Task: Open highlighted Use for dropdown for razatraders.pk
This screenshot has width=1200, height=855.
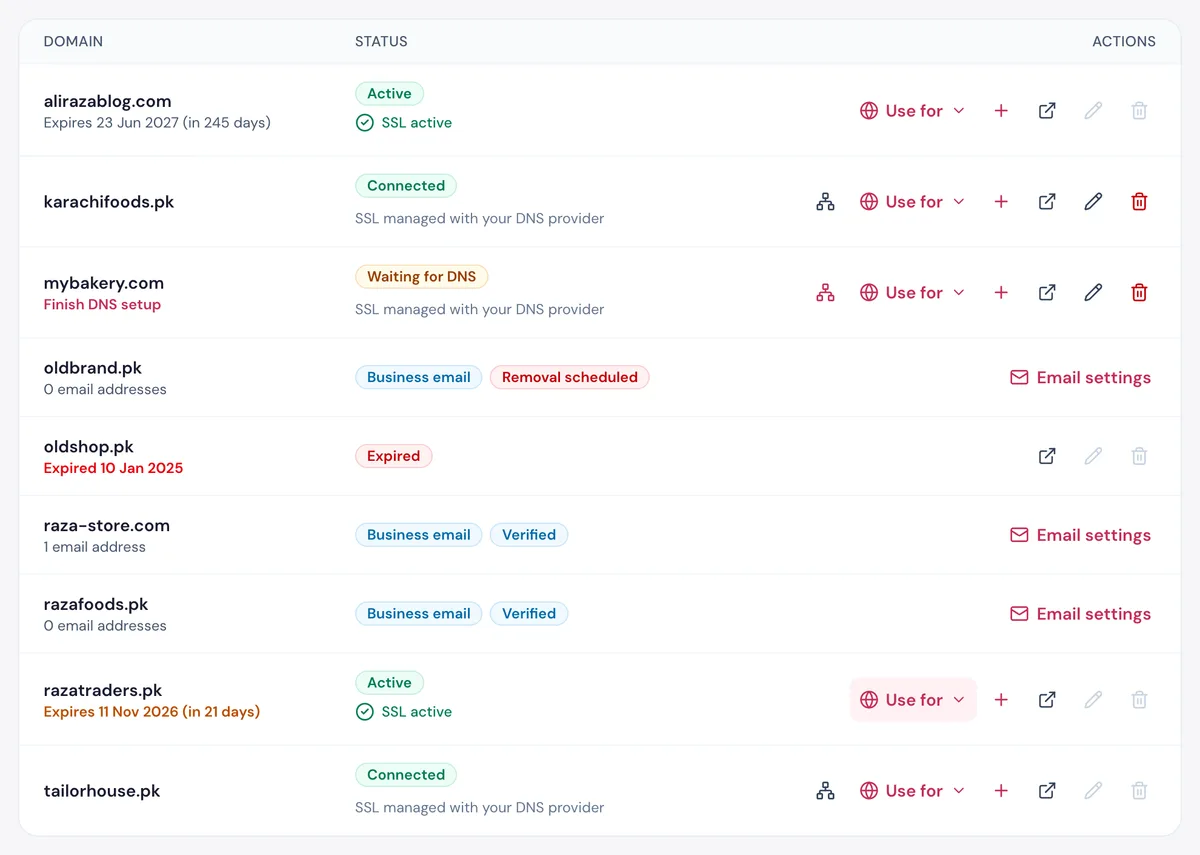Action: pyautogui.click(x=912, y=700)
